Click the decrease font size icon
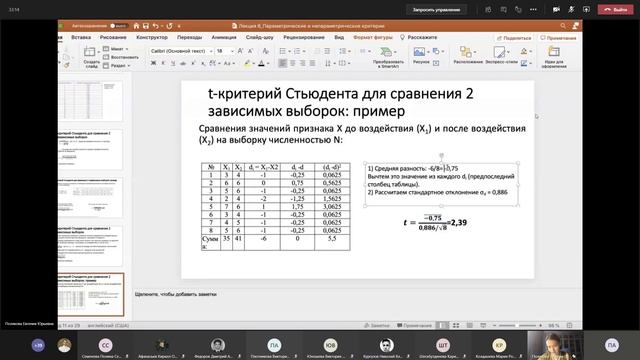640x360 pixels. pyautogui.click(x=251, y=51)
